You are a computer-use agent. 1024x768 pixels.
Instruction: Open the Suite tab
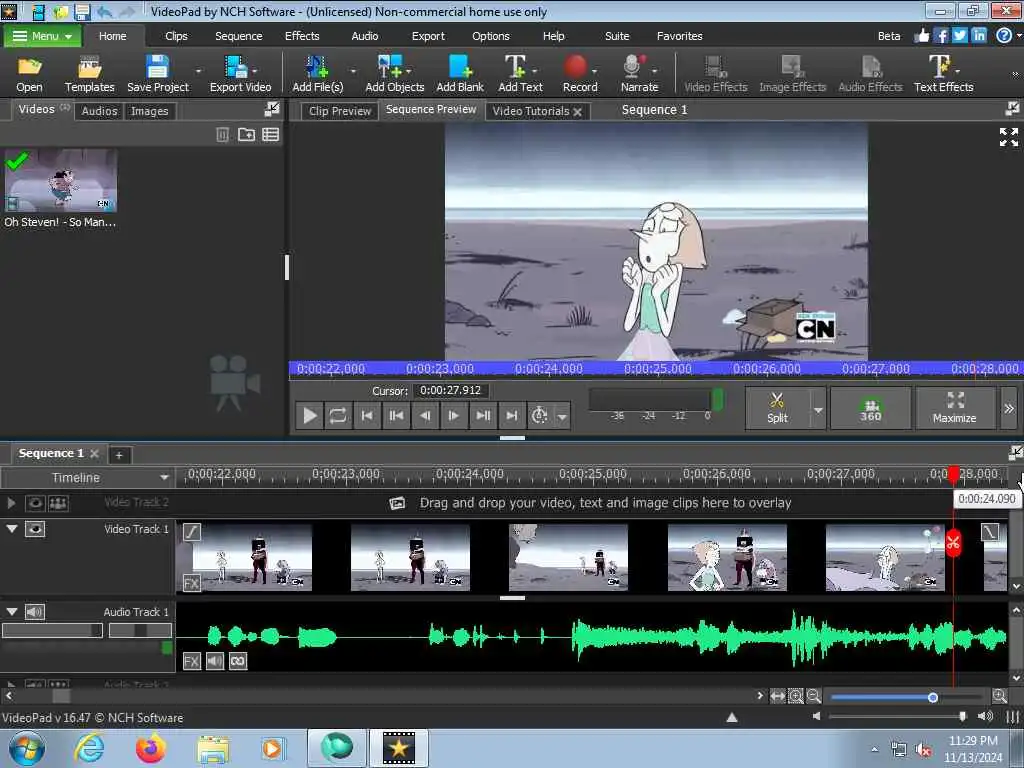click(x=616, y=36)
